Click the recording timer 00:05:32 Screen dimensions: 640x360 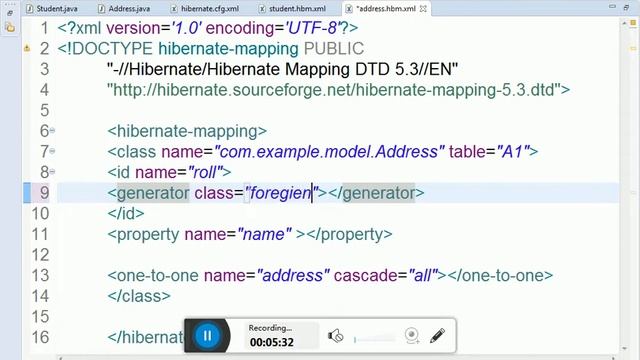[x=271, y=342]
